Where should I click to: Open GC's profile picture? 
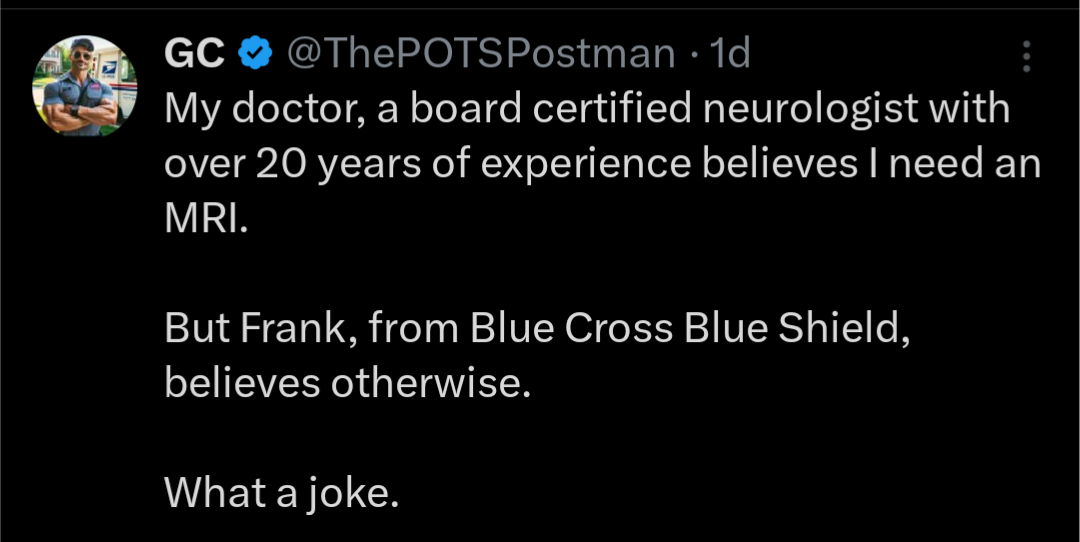(85, 86)
